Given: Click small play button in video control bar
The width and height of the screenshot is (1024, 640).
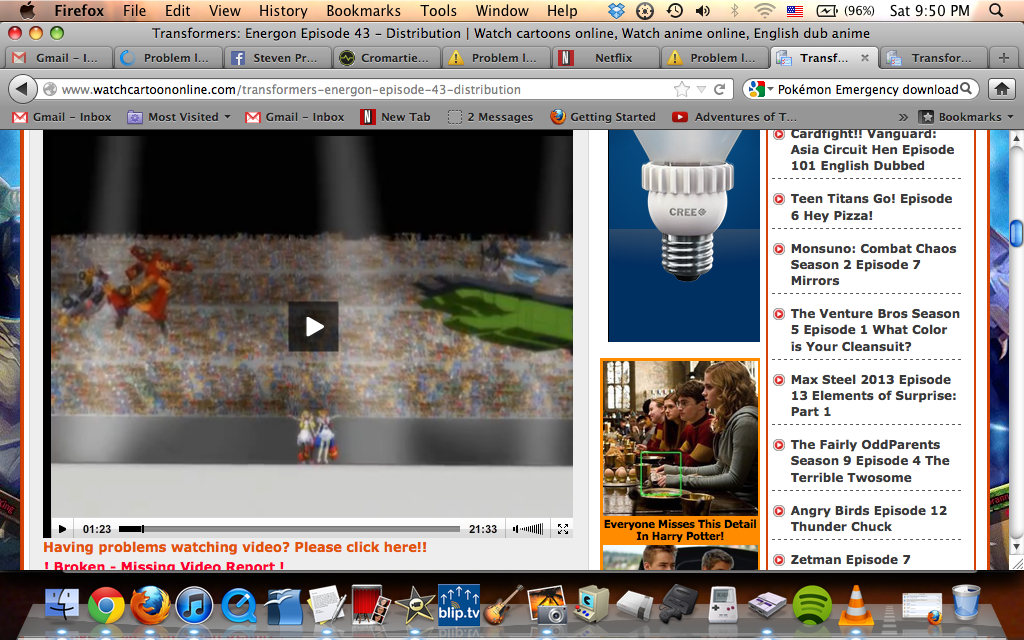Looking at the screenshot, I should pyautogui.click(x=62, y=529).
